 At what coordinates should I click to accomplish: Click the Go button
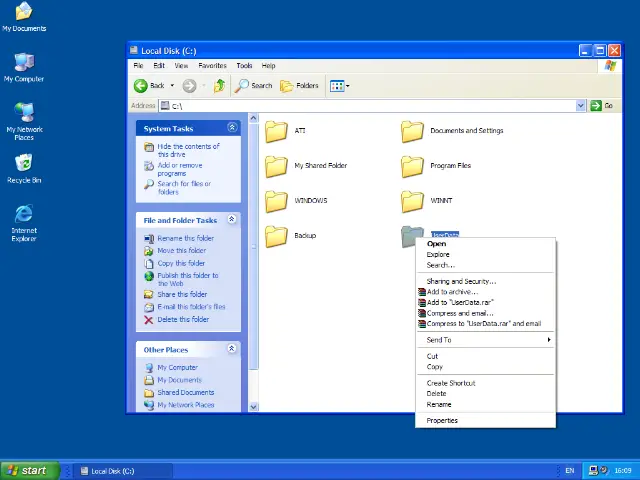tap(602, 106)
